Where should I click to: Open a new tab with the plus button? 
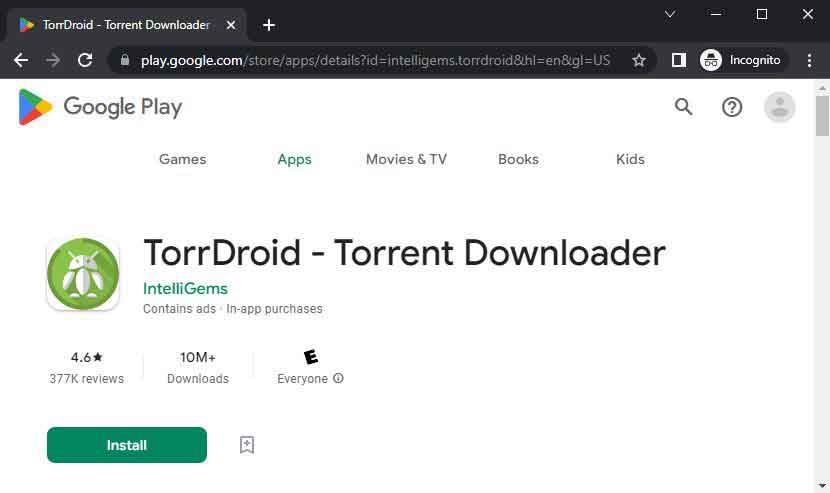pos(269,25)
